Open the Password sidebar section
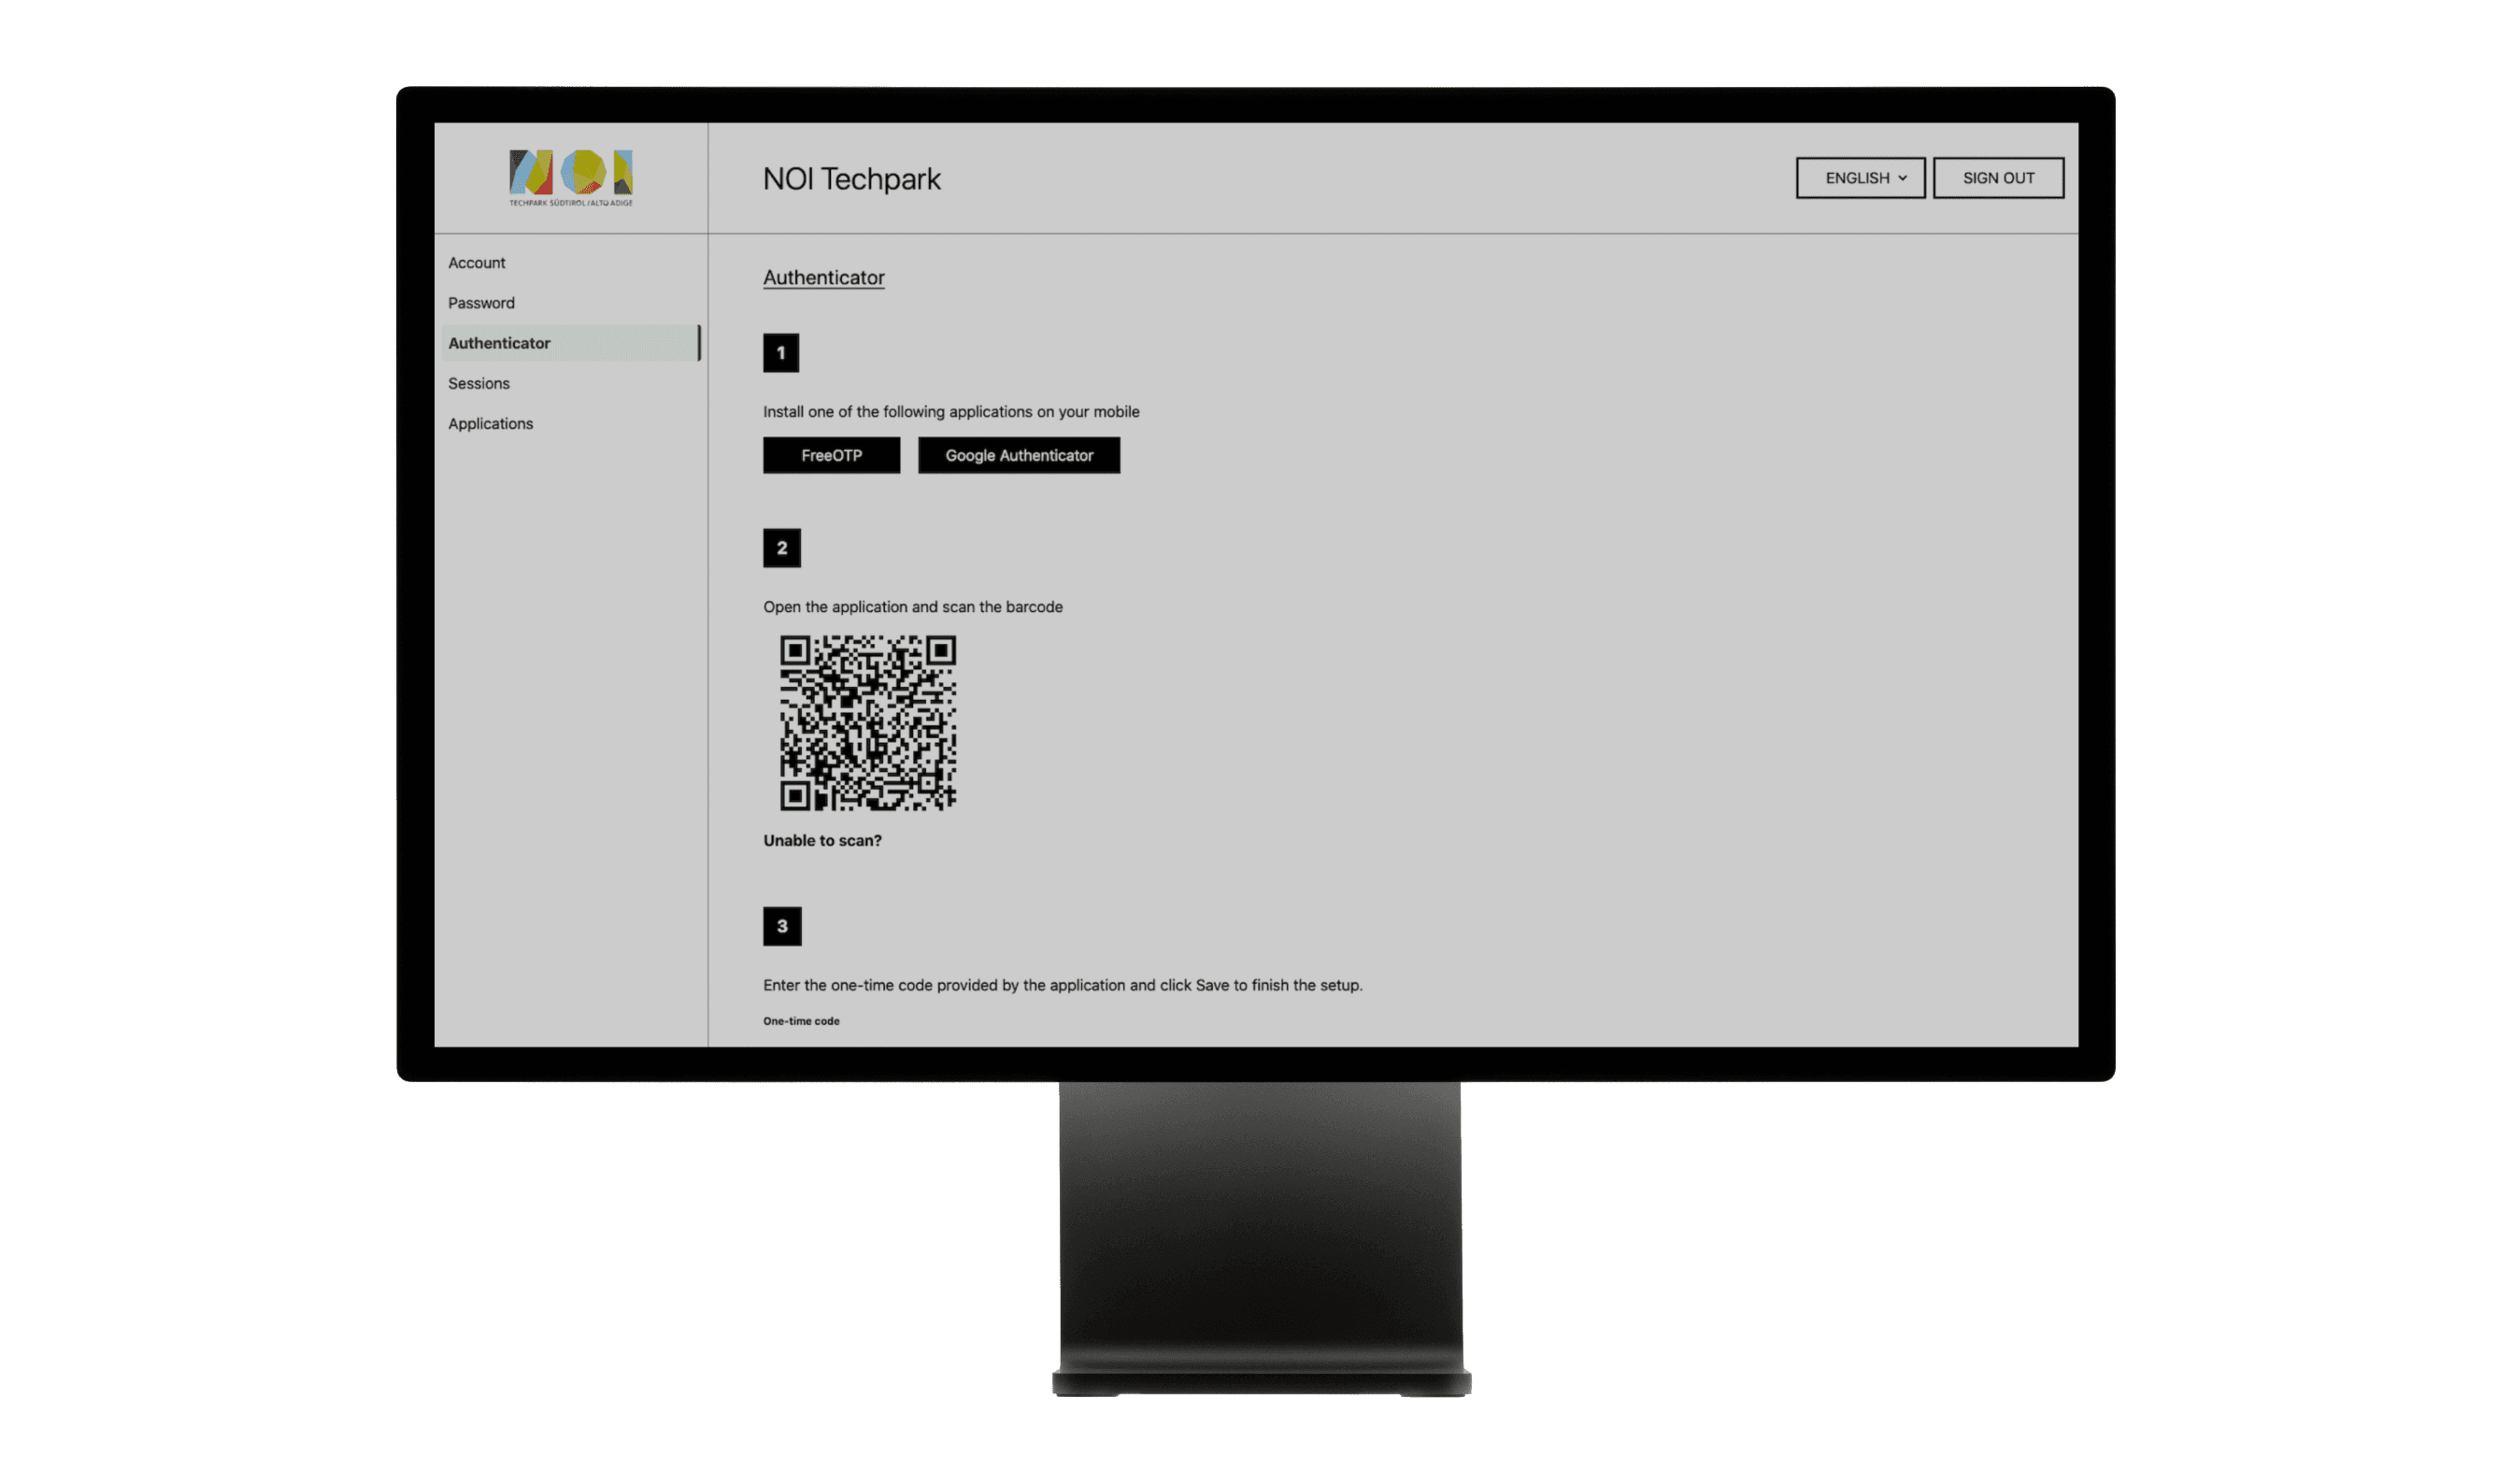 tap(481, 303)
